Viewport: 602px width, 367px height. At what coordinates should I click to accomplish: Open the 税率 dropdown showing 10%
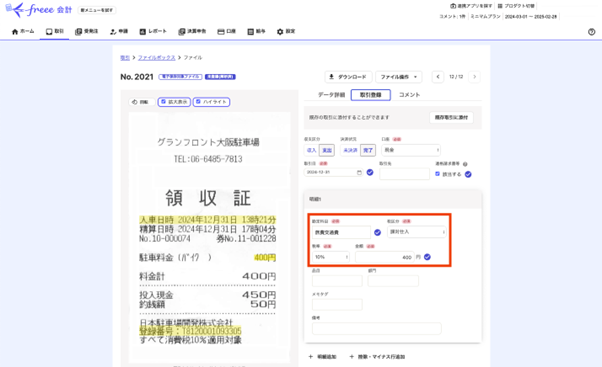331,257
